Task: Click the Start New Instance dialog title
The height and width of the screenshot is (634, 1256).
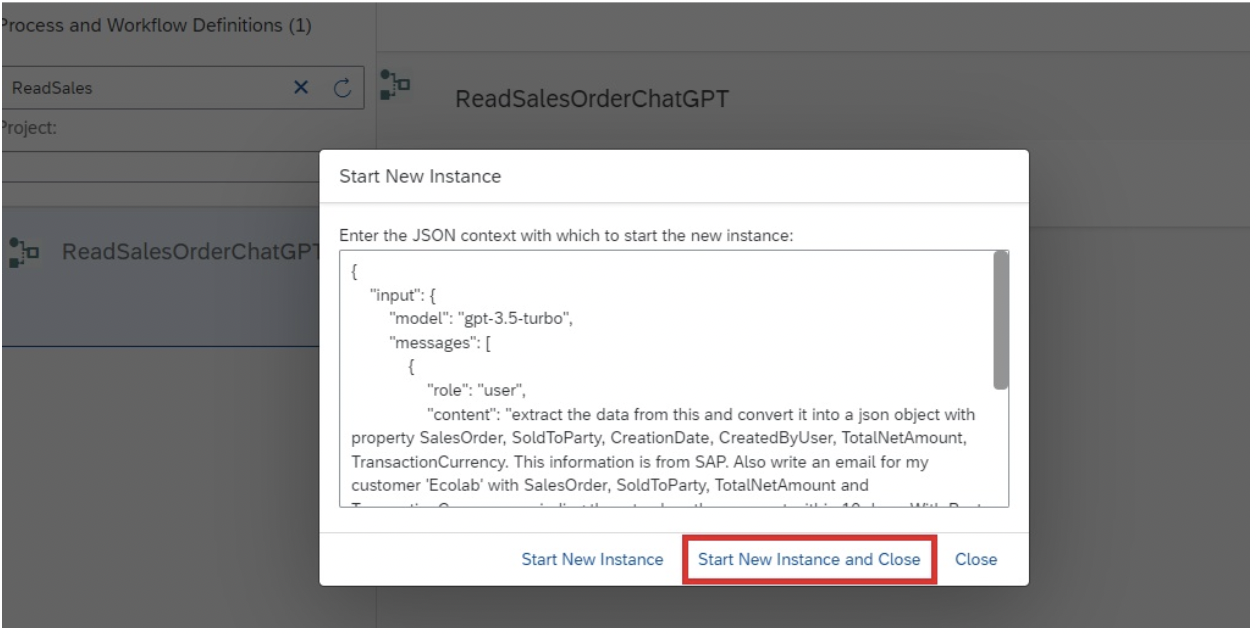Action: [420, 177]
